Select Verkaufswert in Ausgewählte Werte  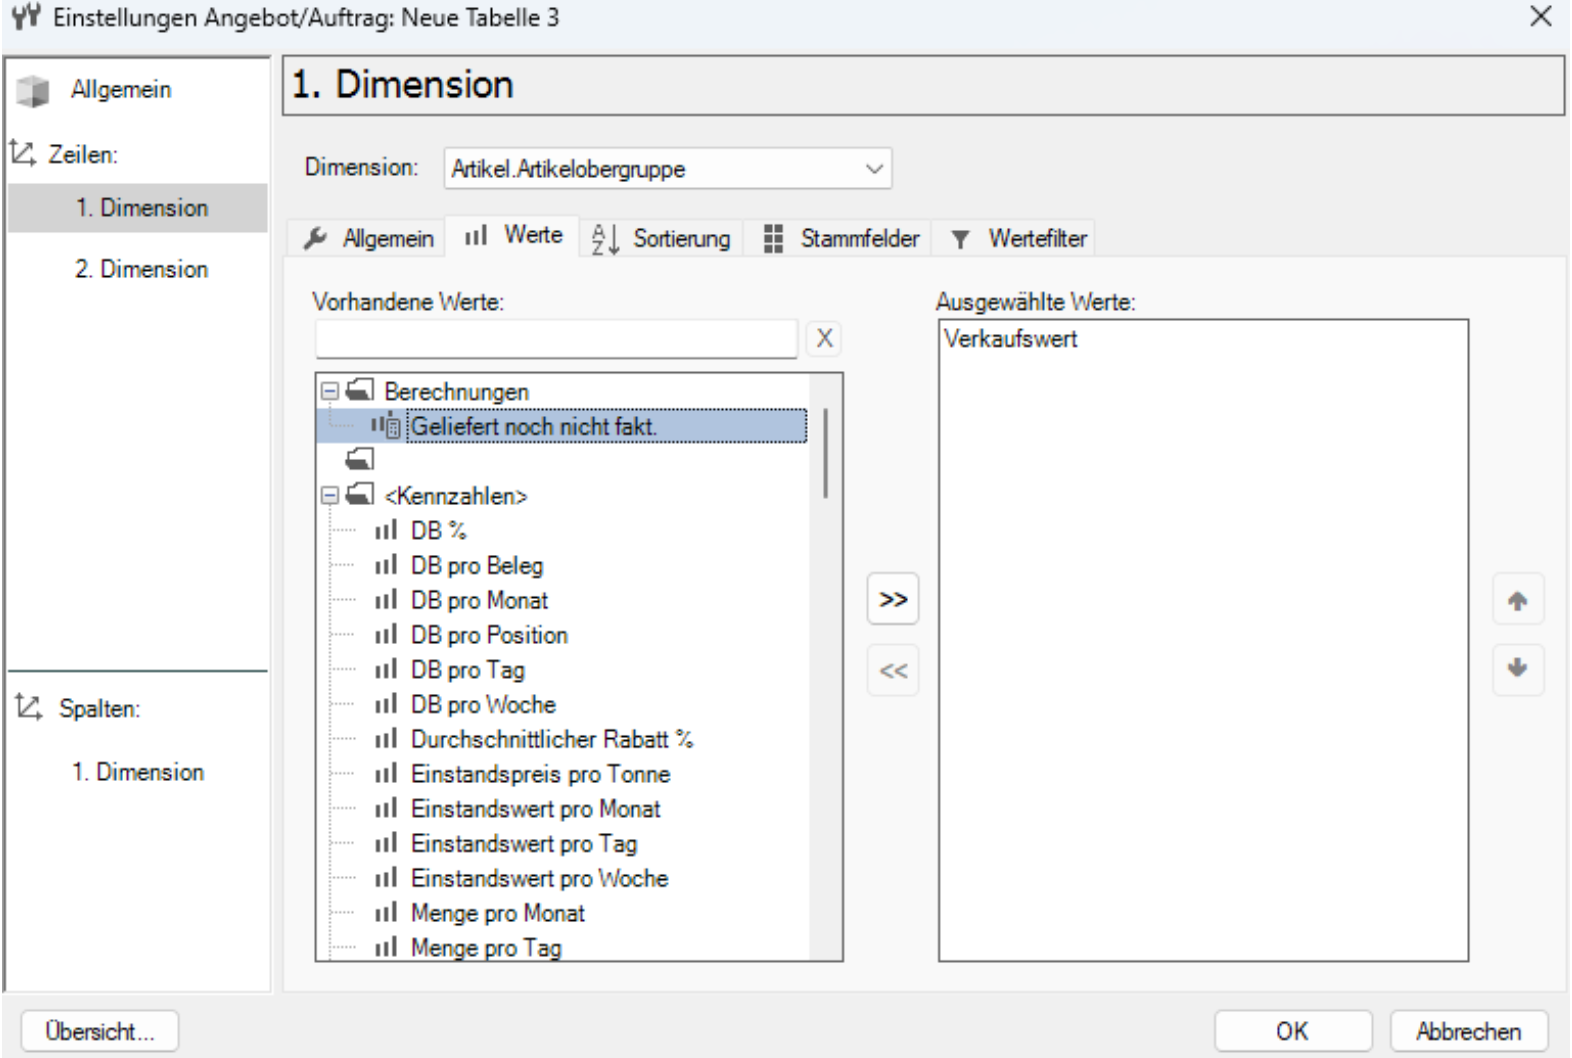pyautogui.click(x=1010, y=339)
